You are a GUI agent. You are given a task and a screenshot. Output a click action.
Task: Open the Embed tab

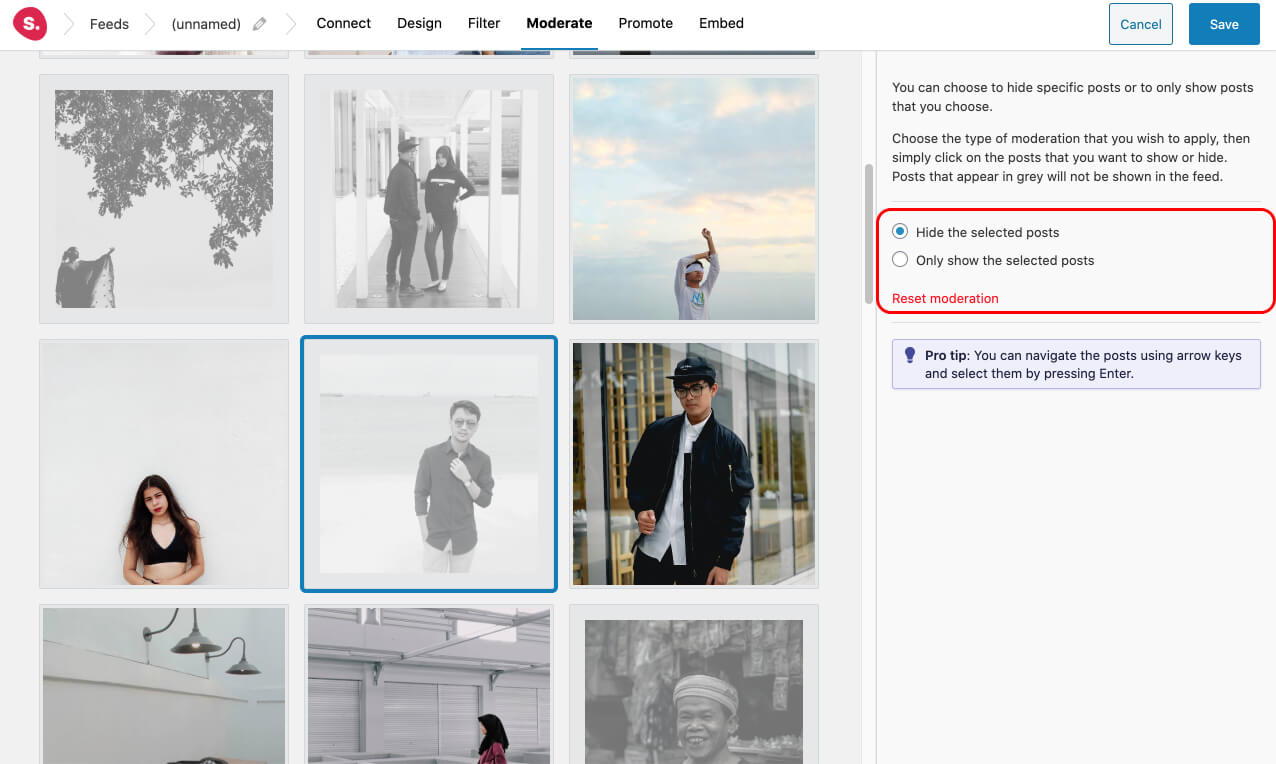[721, 23]
